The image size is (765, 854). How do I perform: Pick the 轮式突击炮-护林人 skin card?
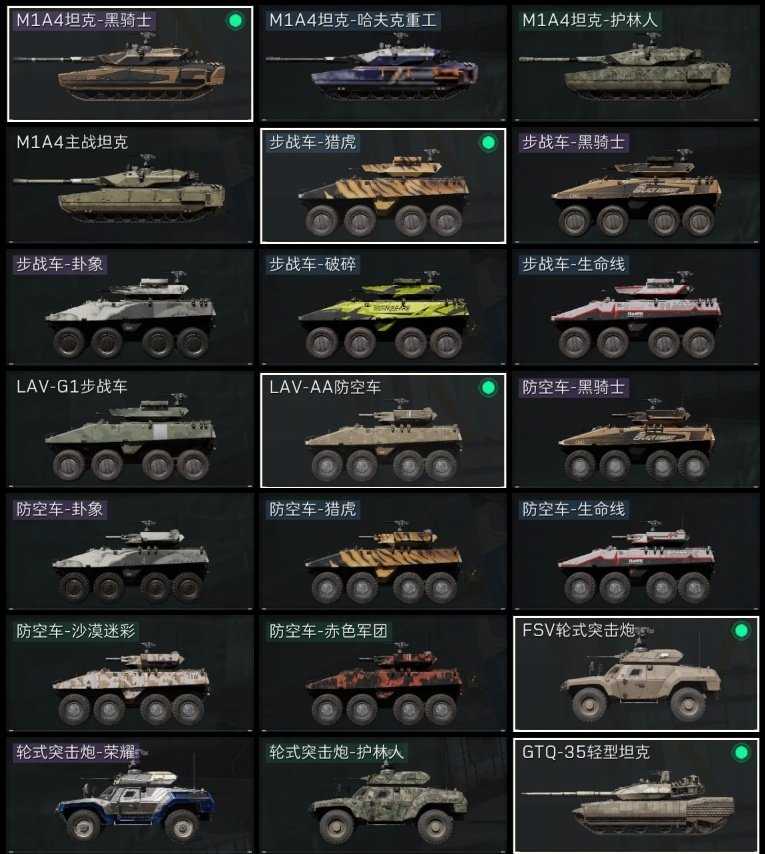click(x=383, y=796)
